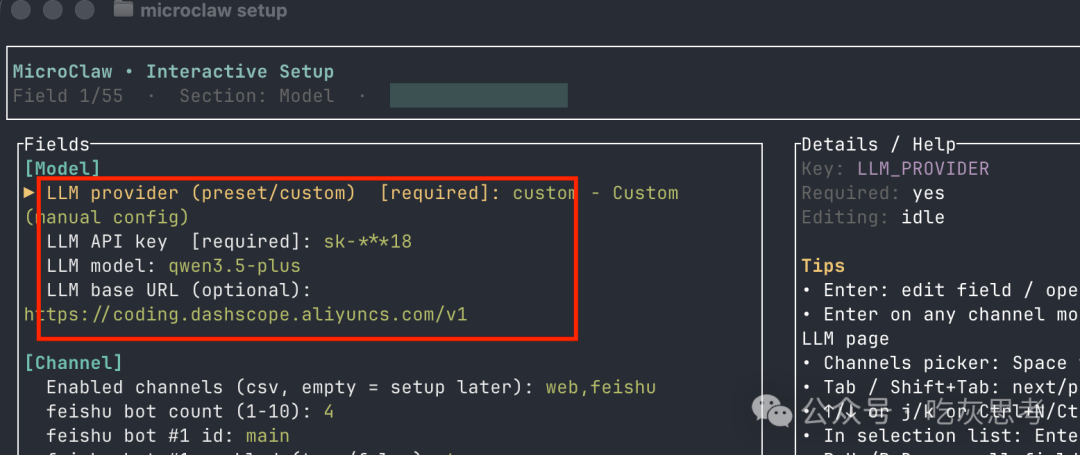
Task: Select the LLM model qwen3.5-plus field
Action: [173, 266]
